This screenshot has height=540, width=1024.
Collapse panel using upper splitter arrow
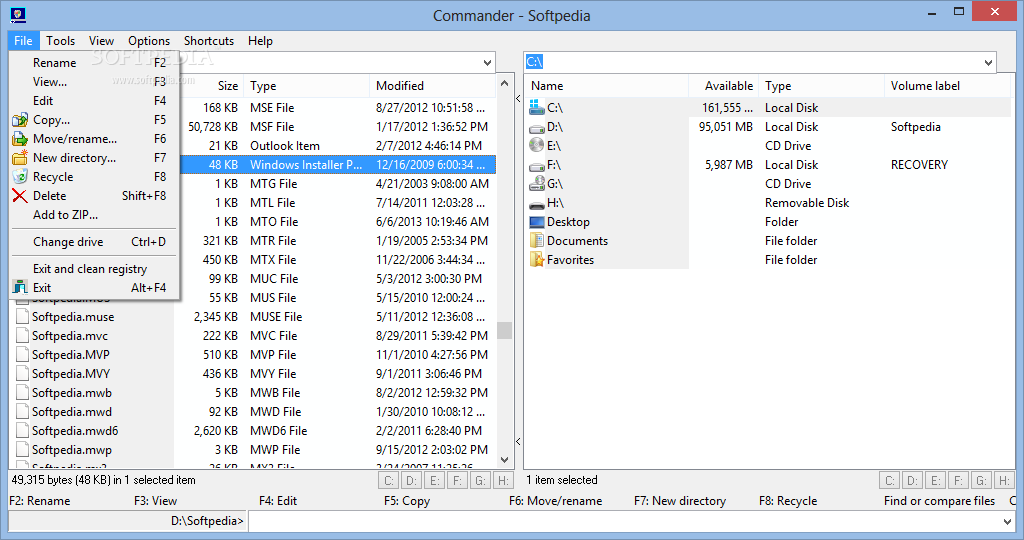pos(519,99)
